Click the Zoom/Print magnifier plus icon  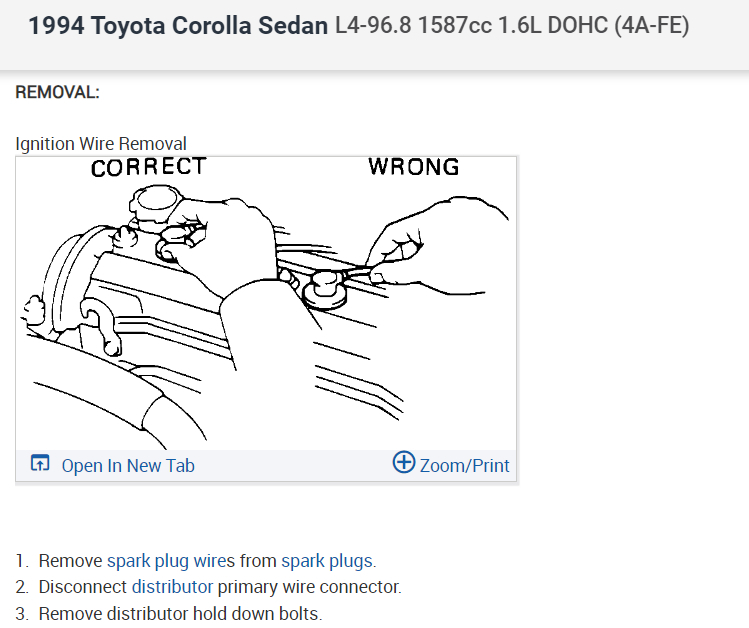[x=403, y=463]
